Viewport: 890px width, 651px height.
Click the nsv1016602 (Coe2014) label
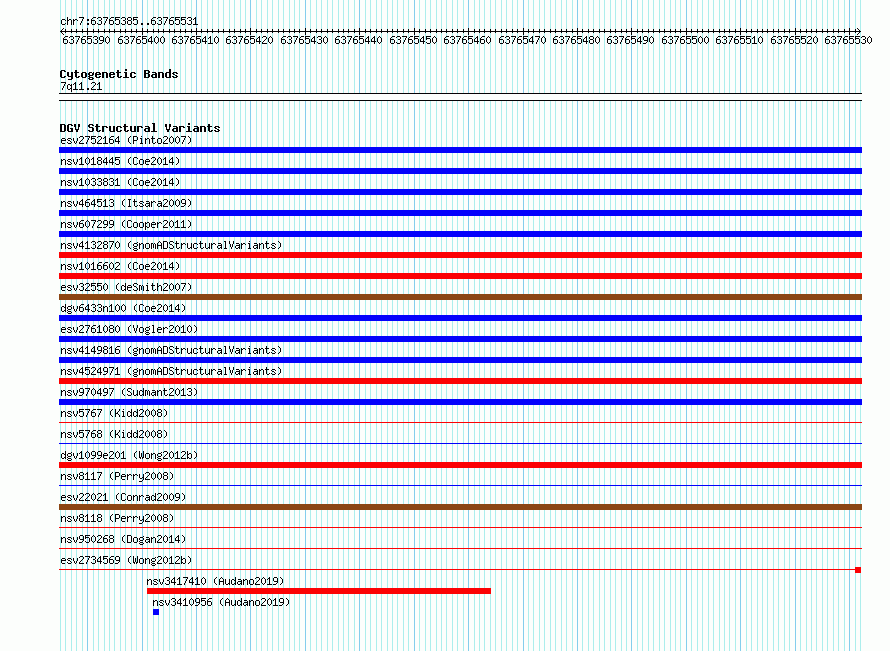click(x=120, y=266)
